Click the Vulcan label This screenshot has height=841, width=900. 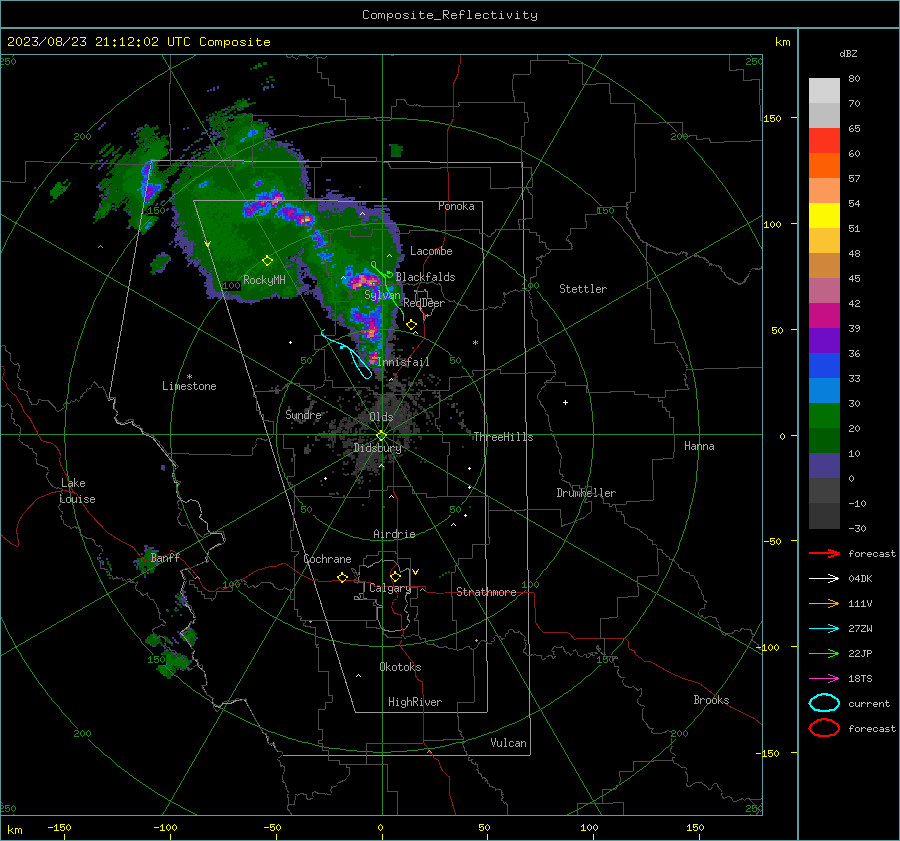point(509,743)
